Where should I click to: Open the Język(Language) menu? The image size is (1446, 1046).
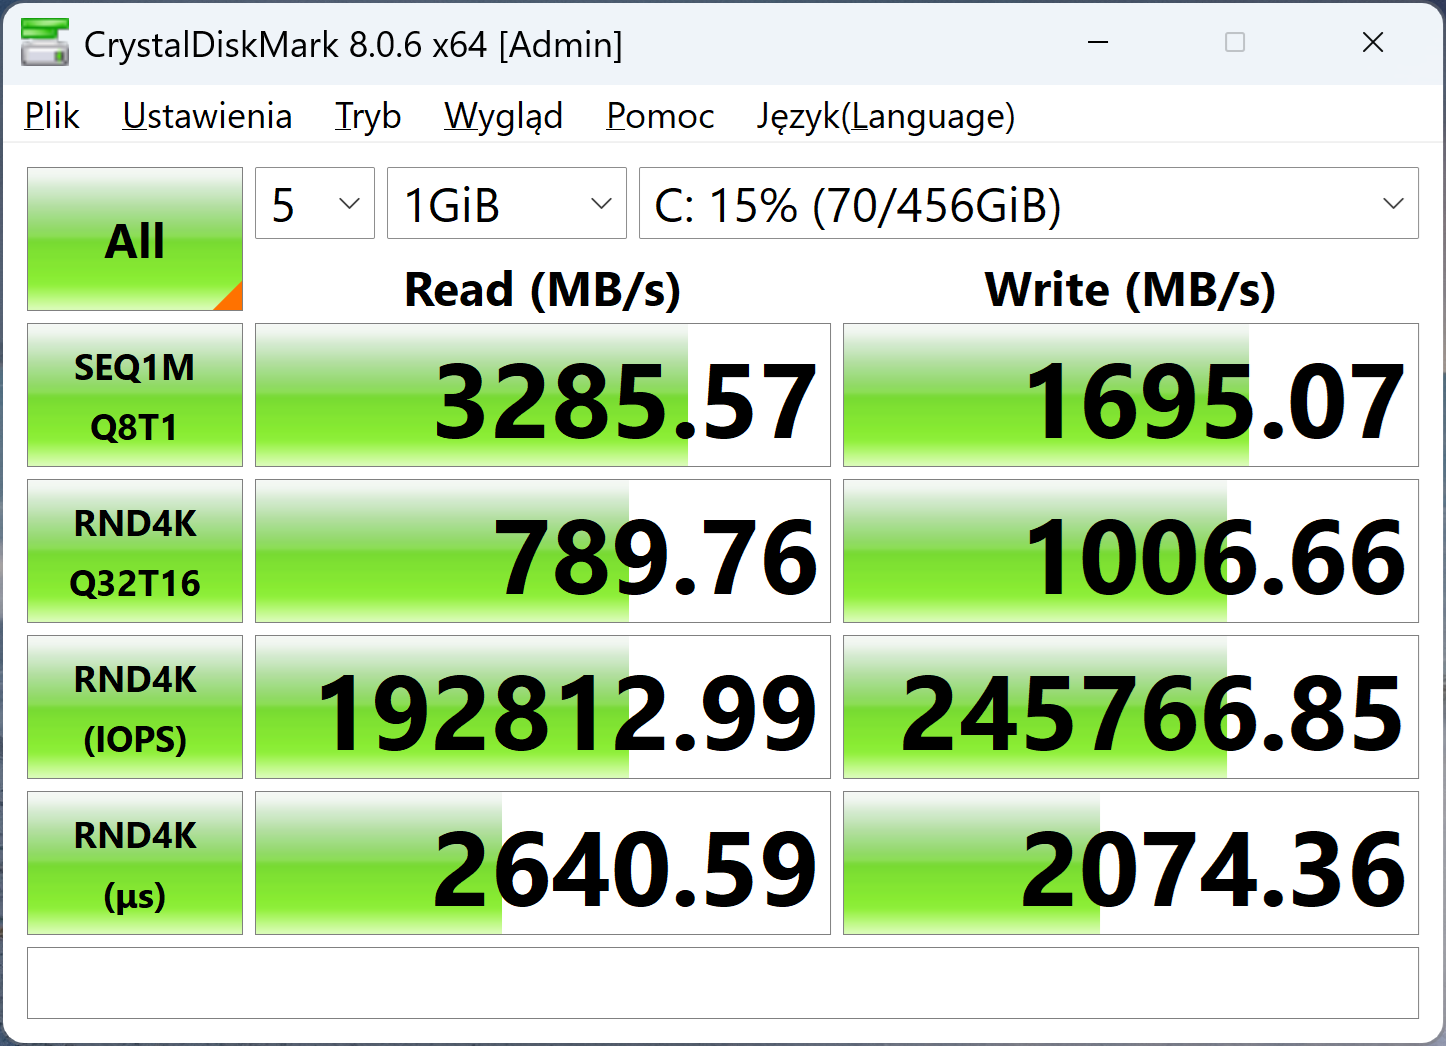click(885, 116)
